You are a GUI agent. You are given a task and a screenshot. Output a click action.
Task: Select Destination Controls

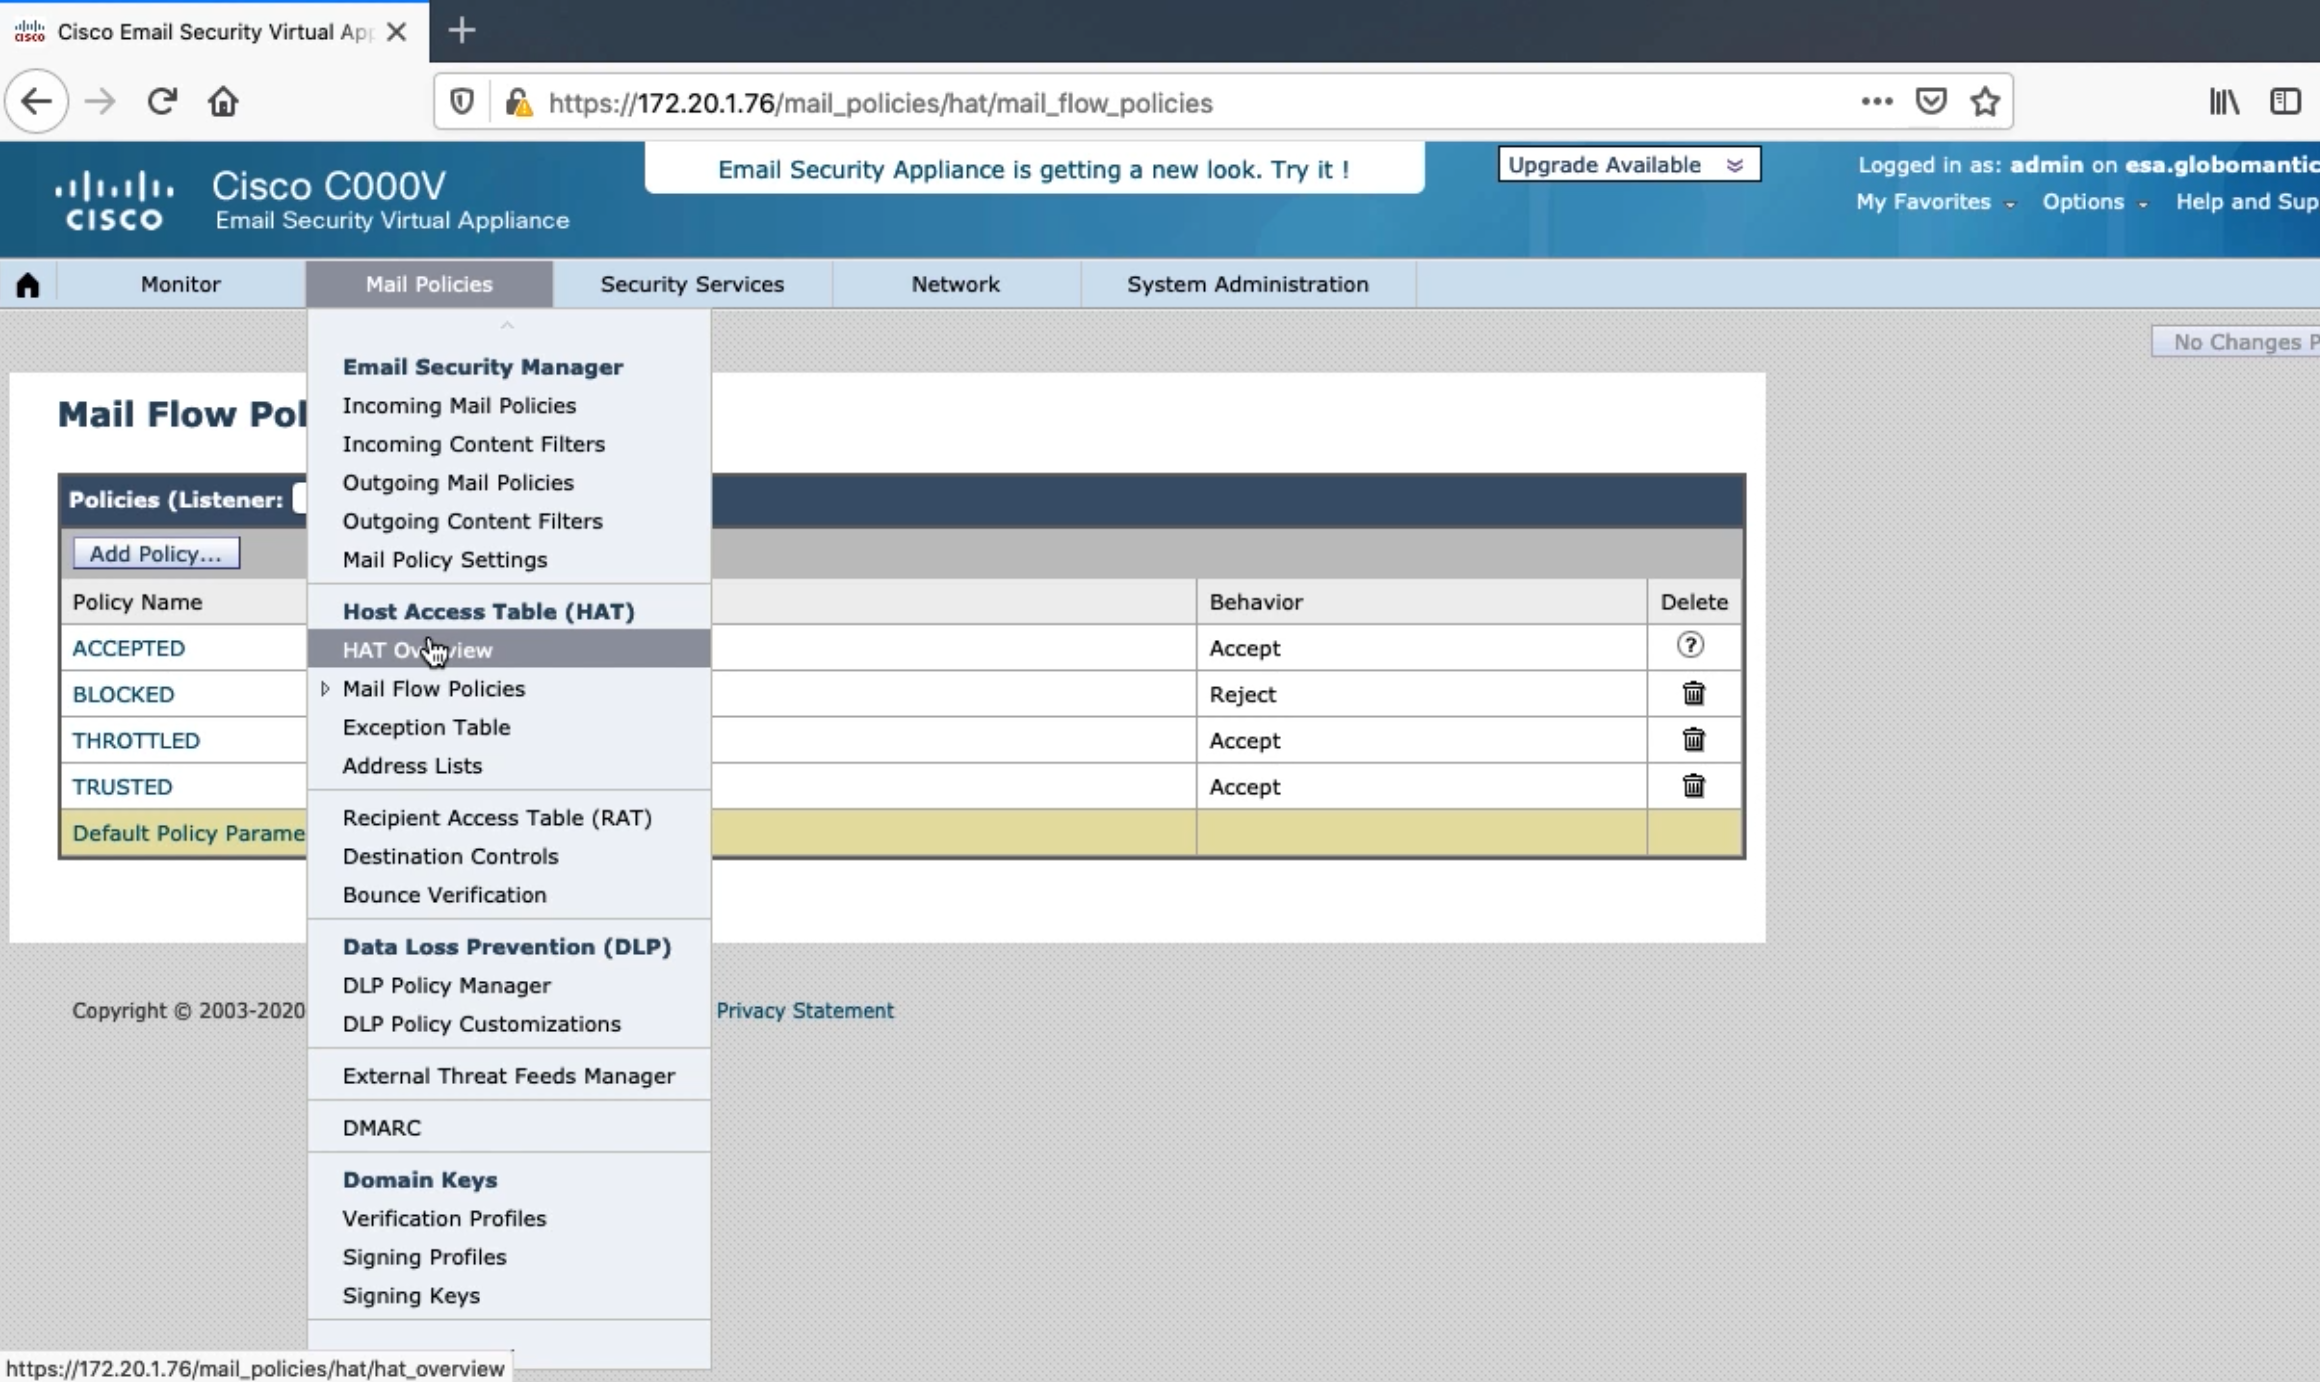pyautogui.click(x=450, y=856)
